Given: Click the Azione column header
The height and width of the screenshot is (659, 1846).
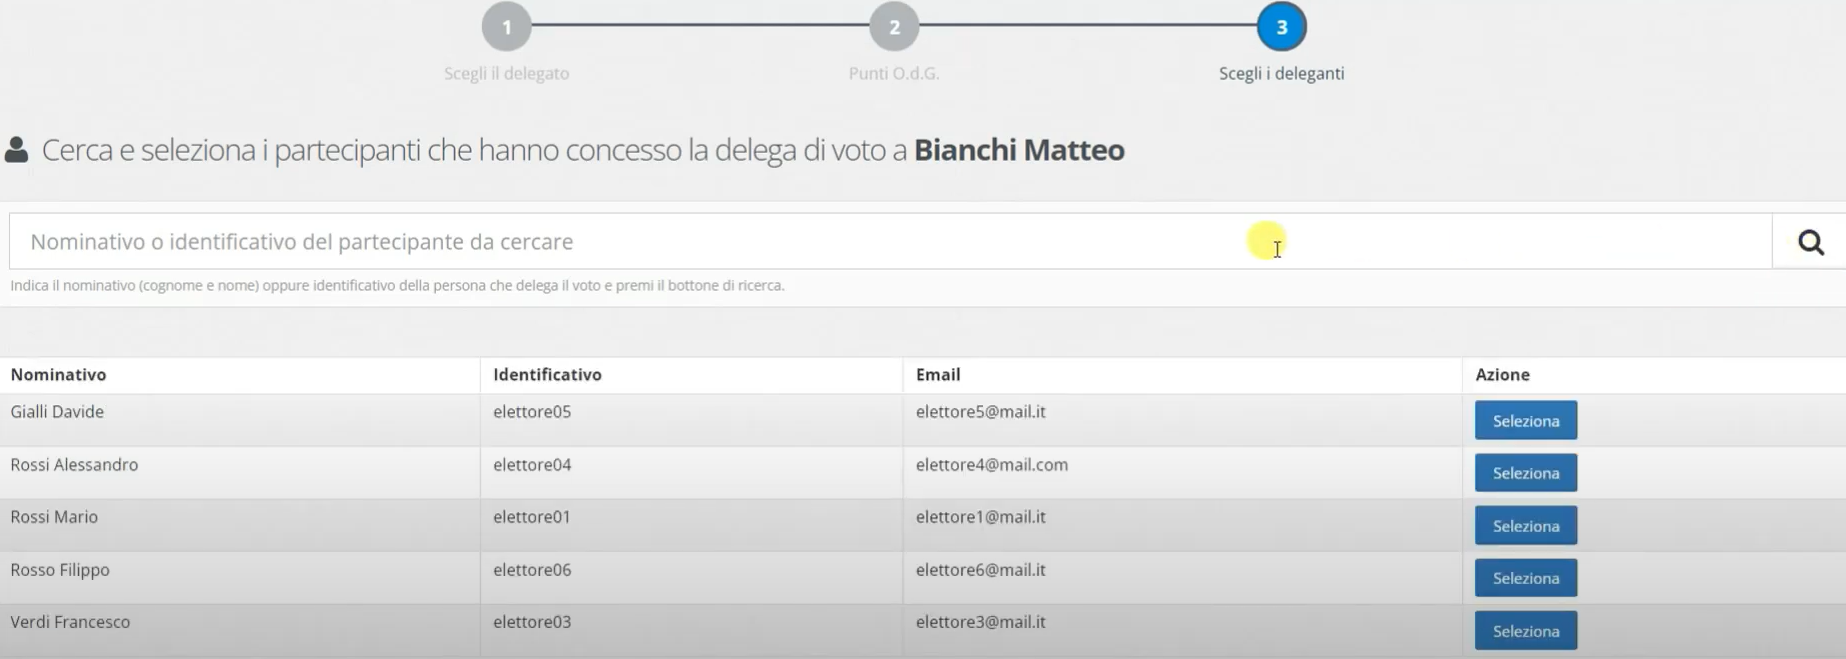Looking at the screenshot, I should (1502, 374).
